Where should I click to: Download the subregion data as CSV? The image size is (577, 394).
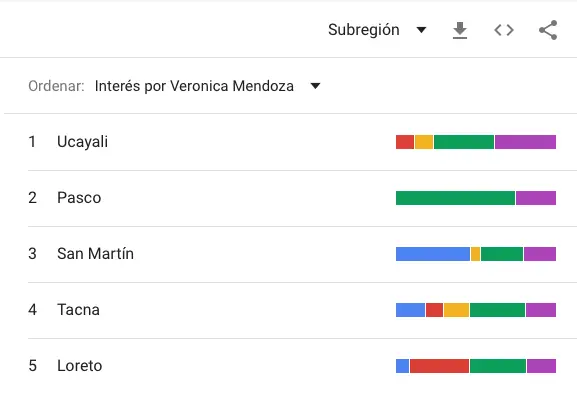click(x=460, y=30)
